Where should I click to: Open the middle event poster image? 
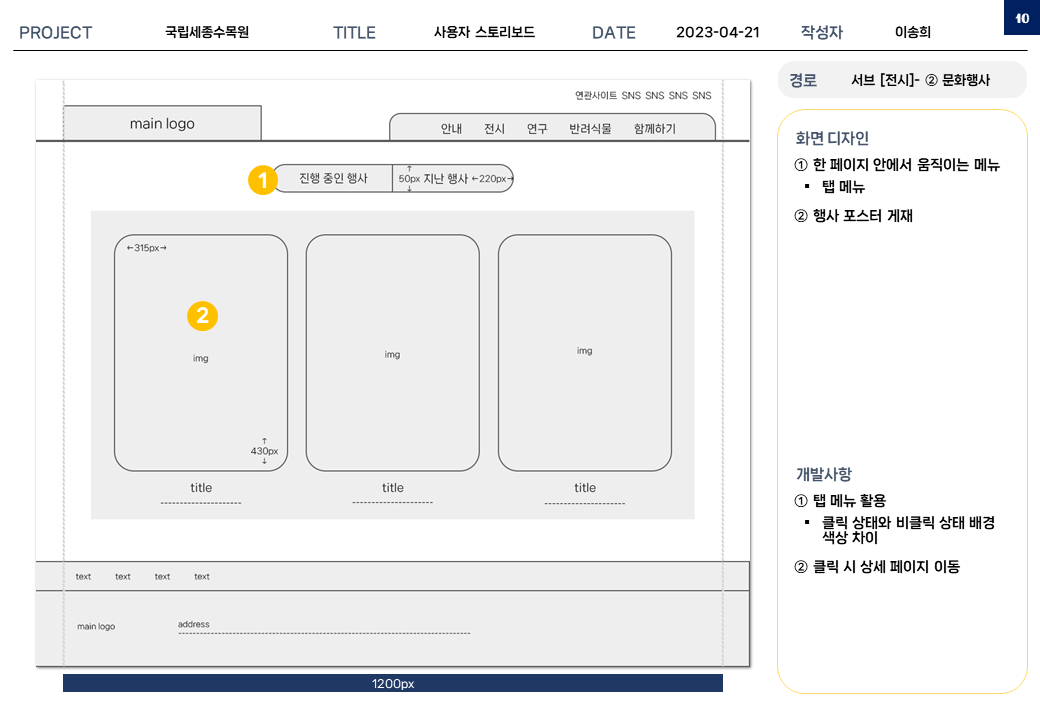coord(392,354)
